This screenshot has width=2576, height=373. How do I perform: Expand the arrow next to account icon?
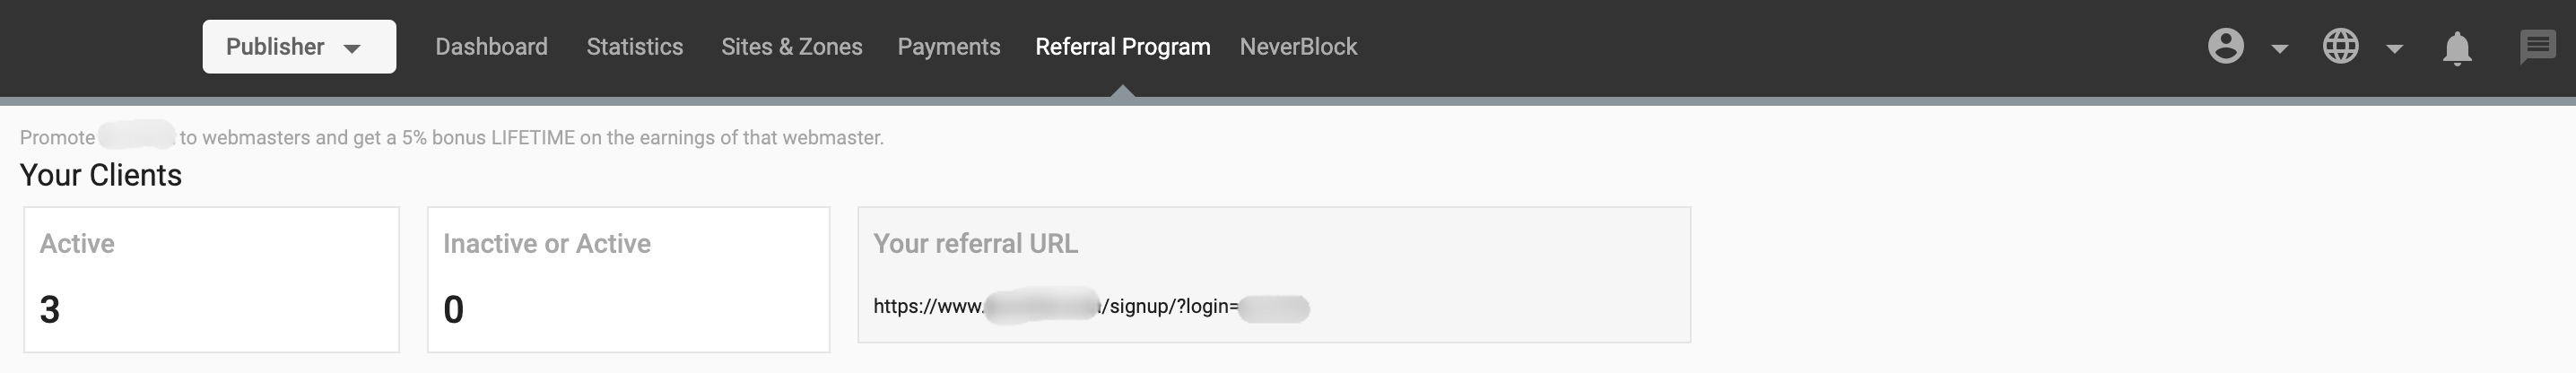pyautogui.click(x=2280, y=48)
